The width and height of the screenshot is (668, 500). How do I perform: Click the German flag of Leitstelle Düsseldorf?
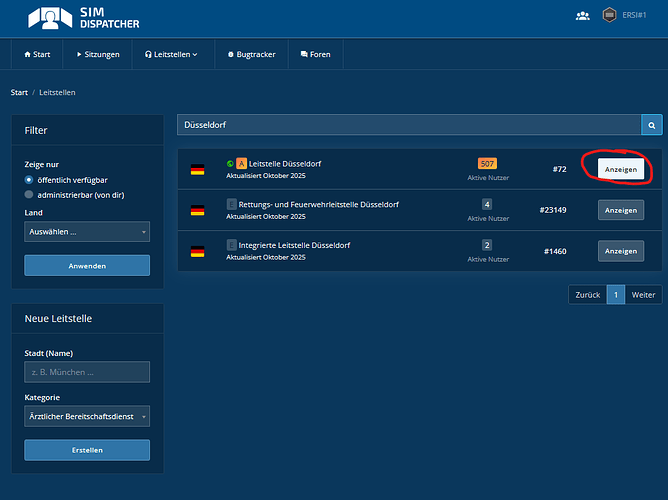pos(198,170)
